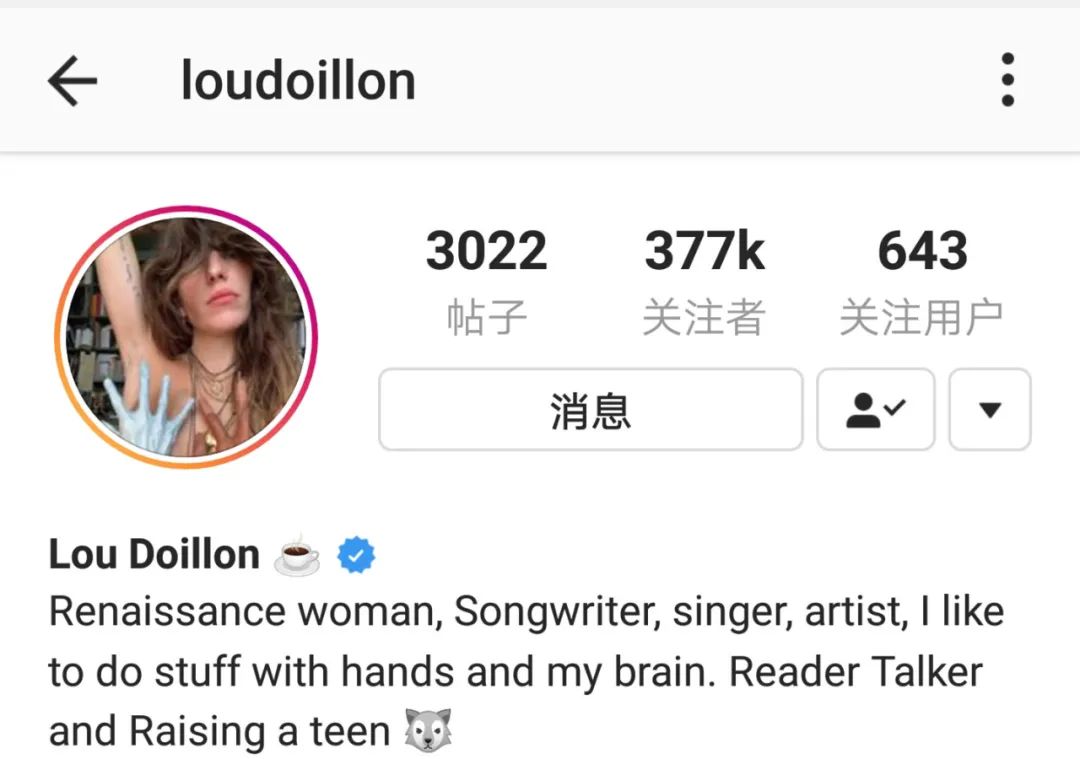Open the 3022 posts count

click(486, 251)
